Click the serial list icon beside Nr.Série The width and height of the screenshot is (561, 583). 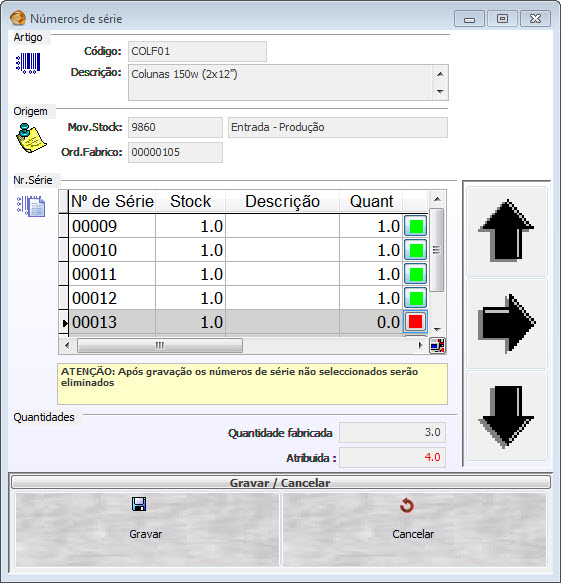click(31, 206)
